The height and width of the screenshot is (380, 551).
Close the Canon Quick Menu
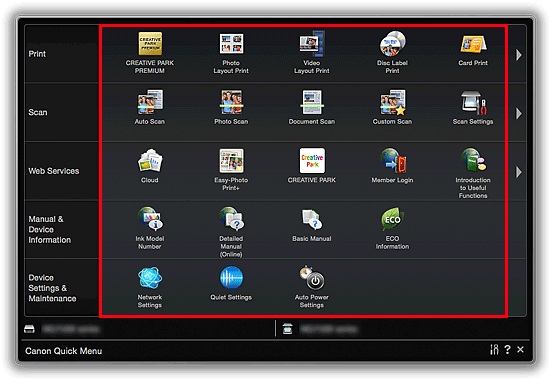tap(520, 349)
